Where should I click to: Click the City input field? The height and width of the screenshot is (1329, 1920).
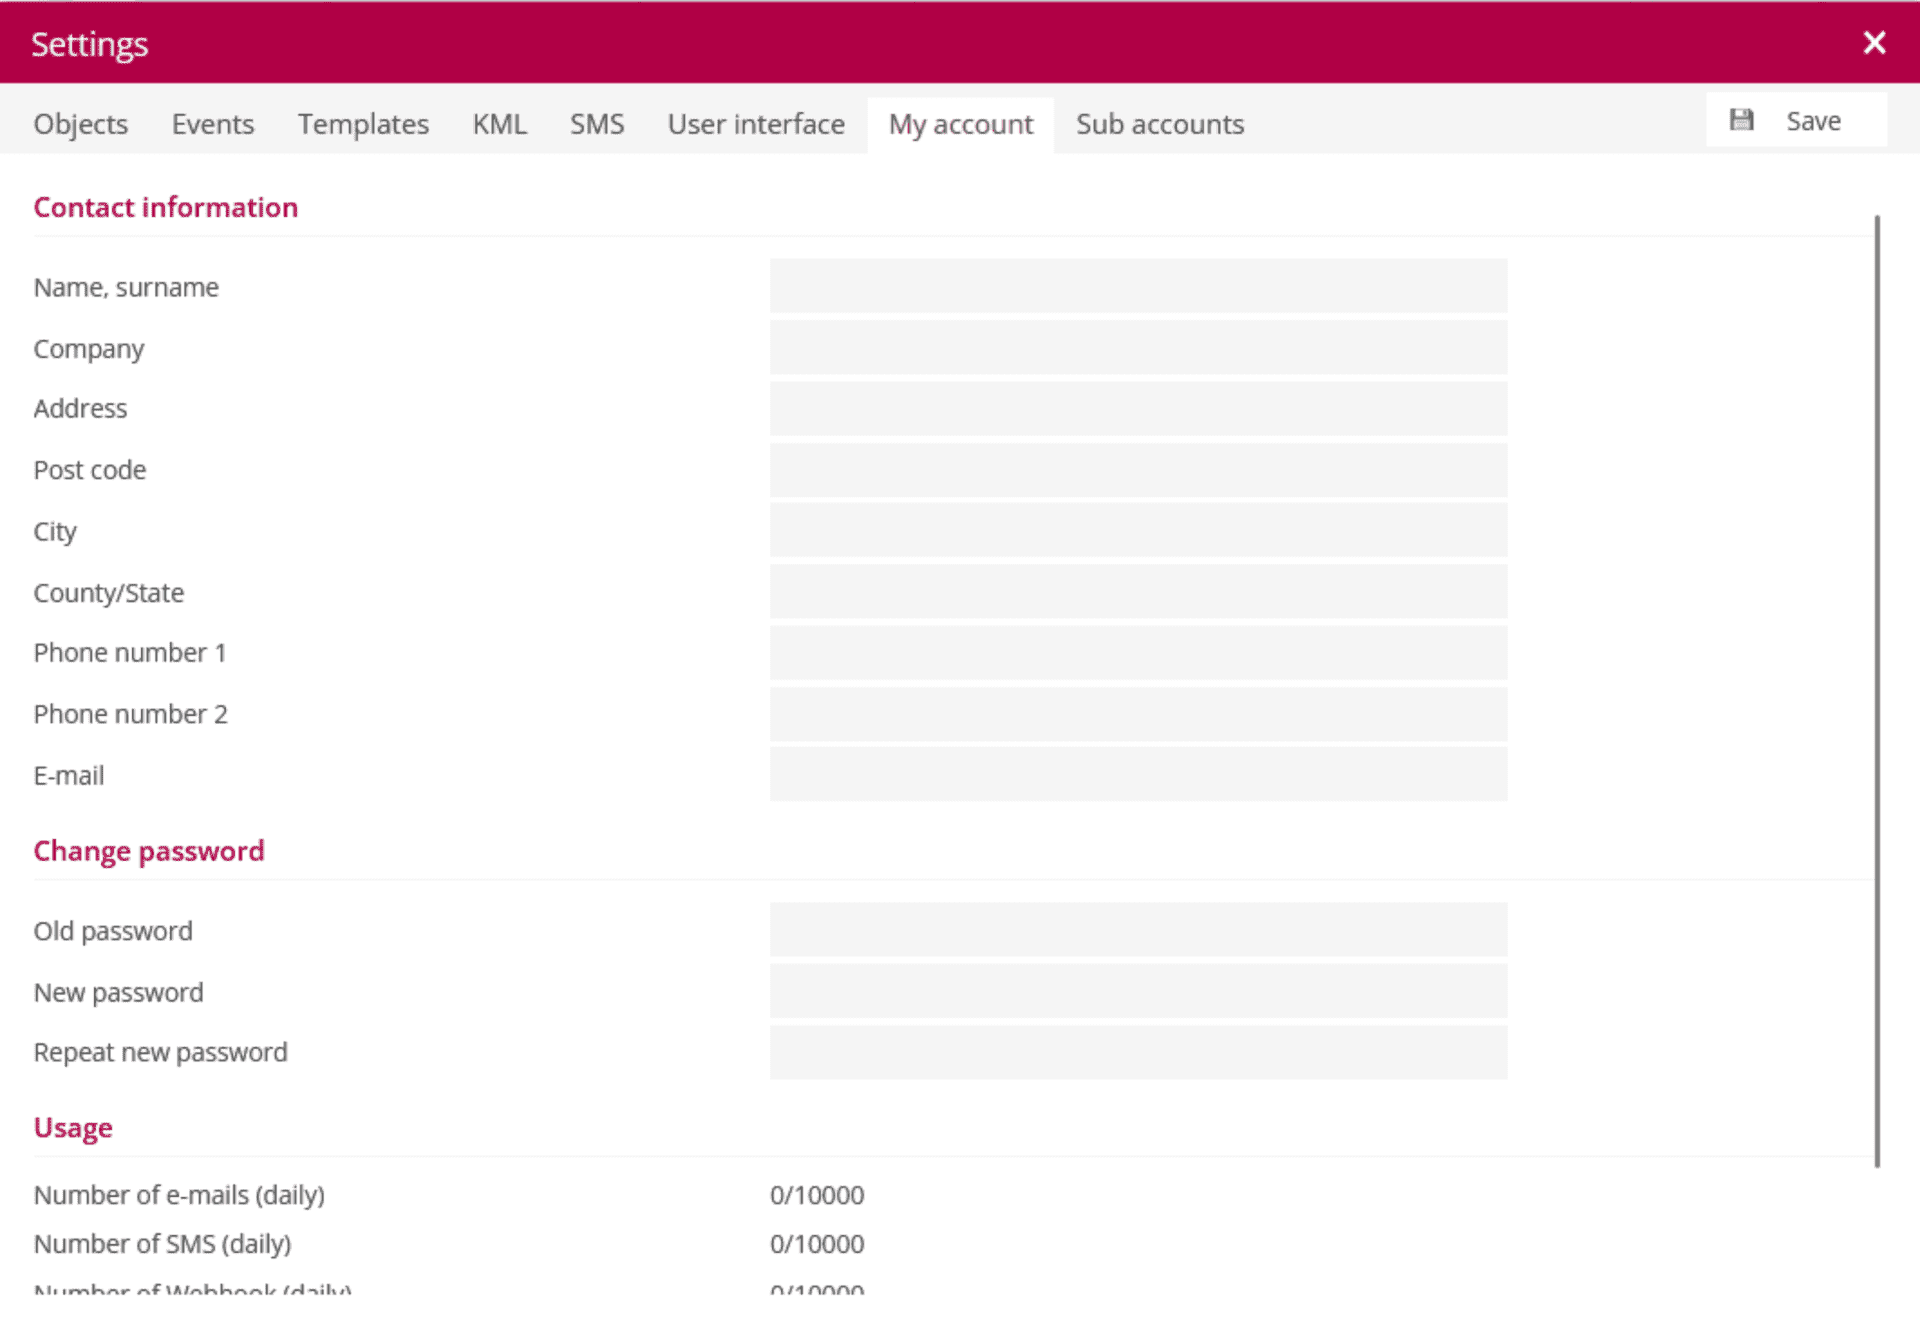(x=1138, y=531)
